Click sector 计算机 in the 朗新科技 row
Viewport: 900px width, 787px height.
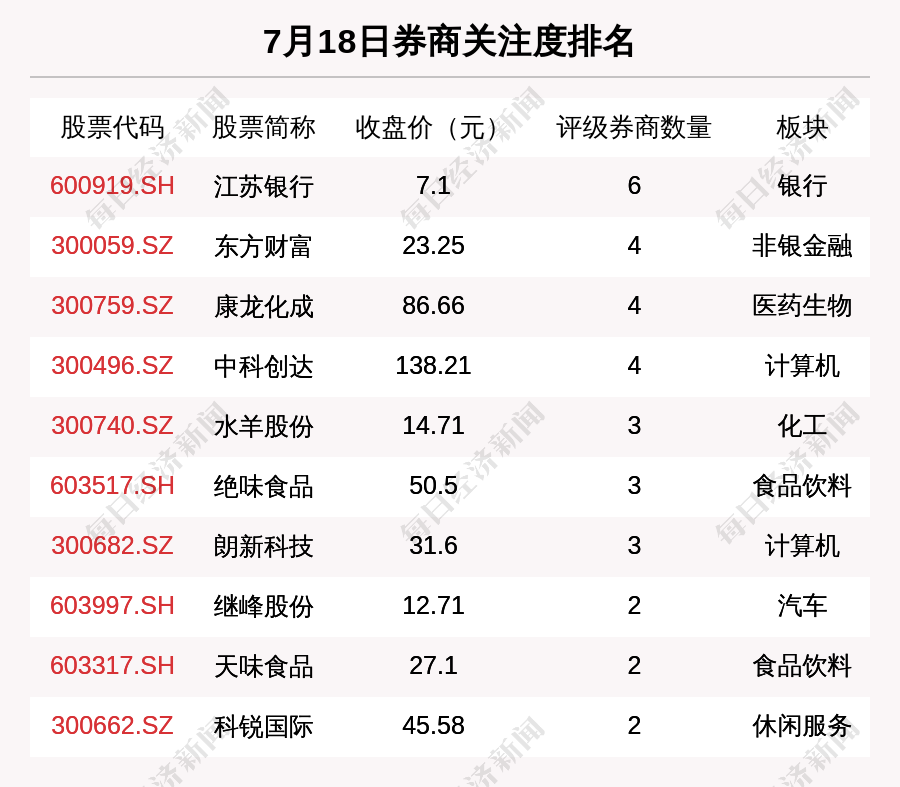pyautogui.click(x=802, y=547)
